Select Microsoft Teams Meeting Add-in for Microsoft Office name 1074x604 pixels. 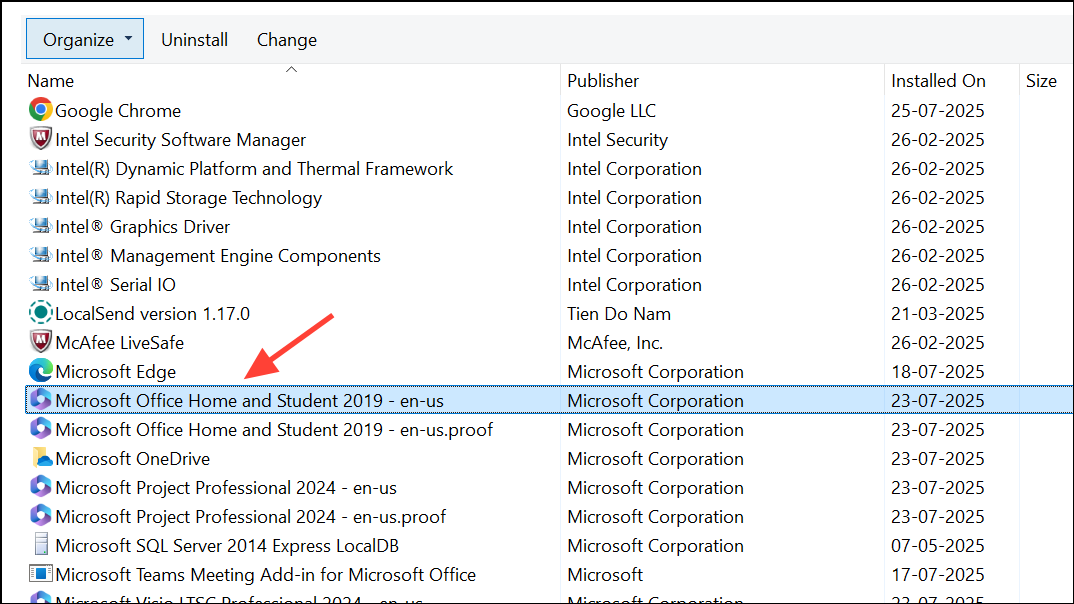(x=265, y=575)
